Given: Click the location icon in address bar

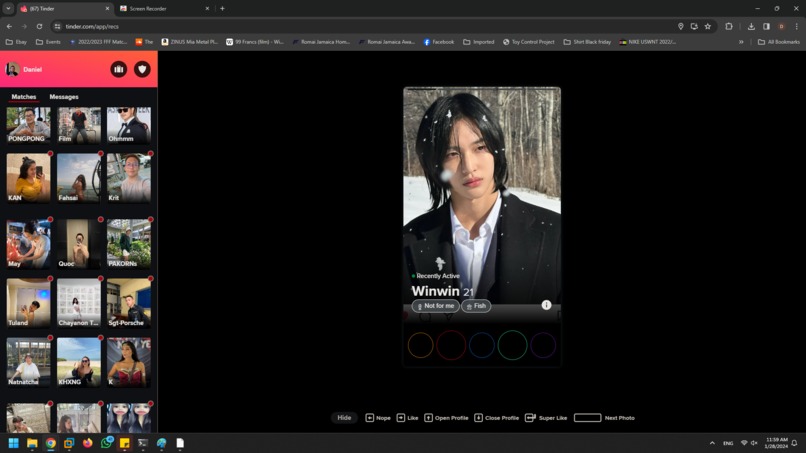Looking at the screenshot, I should click(681, 26).
